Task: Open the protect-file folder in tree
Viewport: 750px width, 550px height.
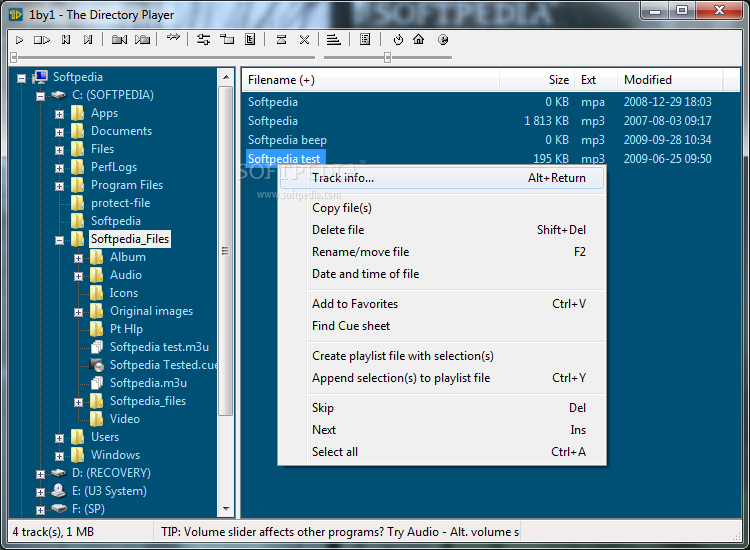Action: click(x=121, y=203)
